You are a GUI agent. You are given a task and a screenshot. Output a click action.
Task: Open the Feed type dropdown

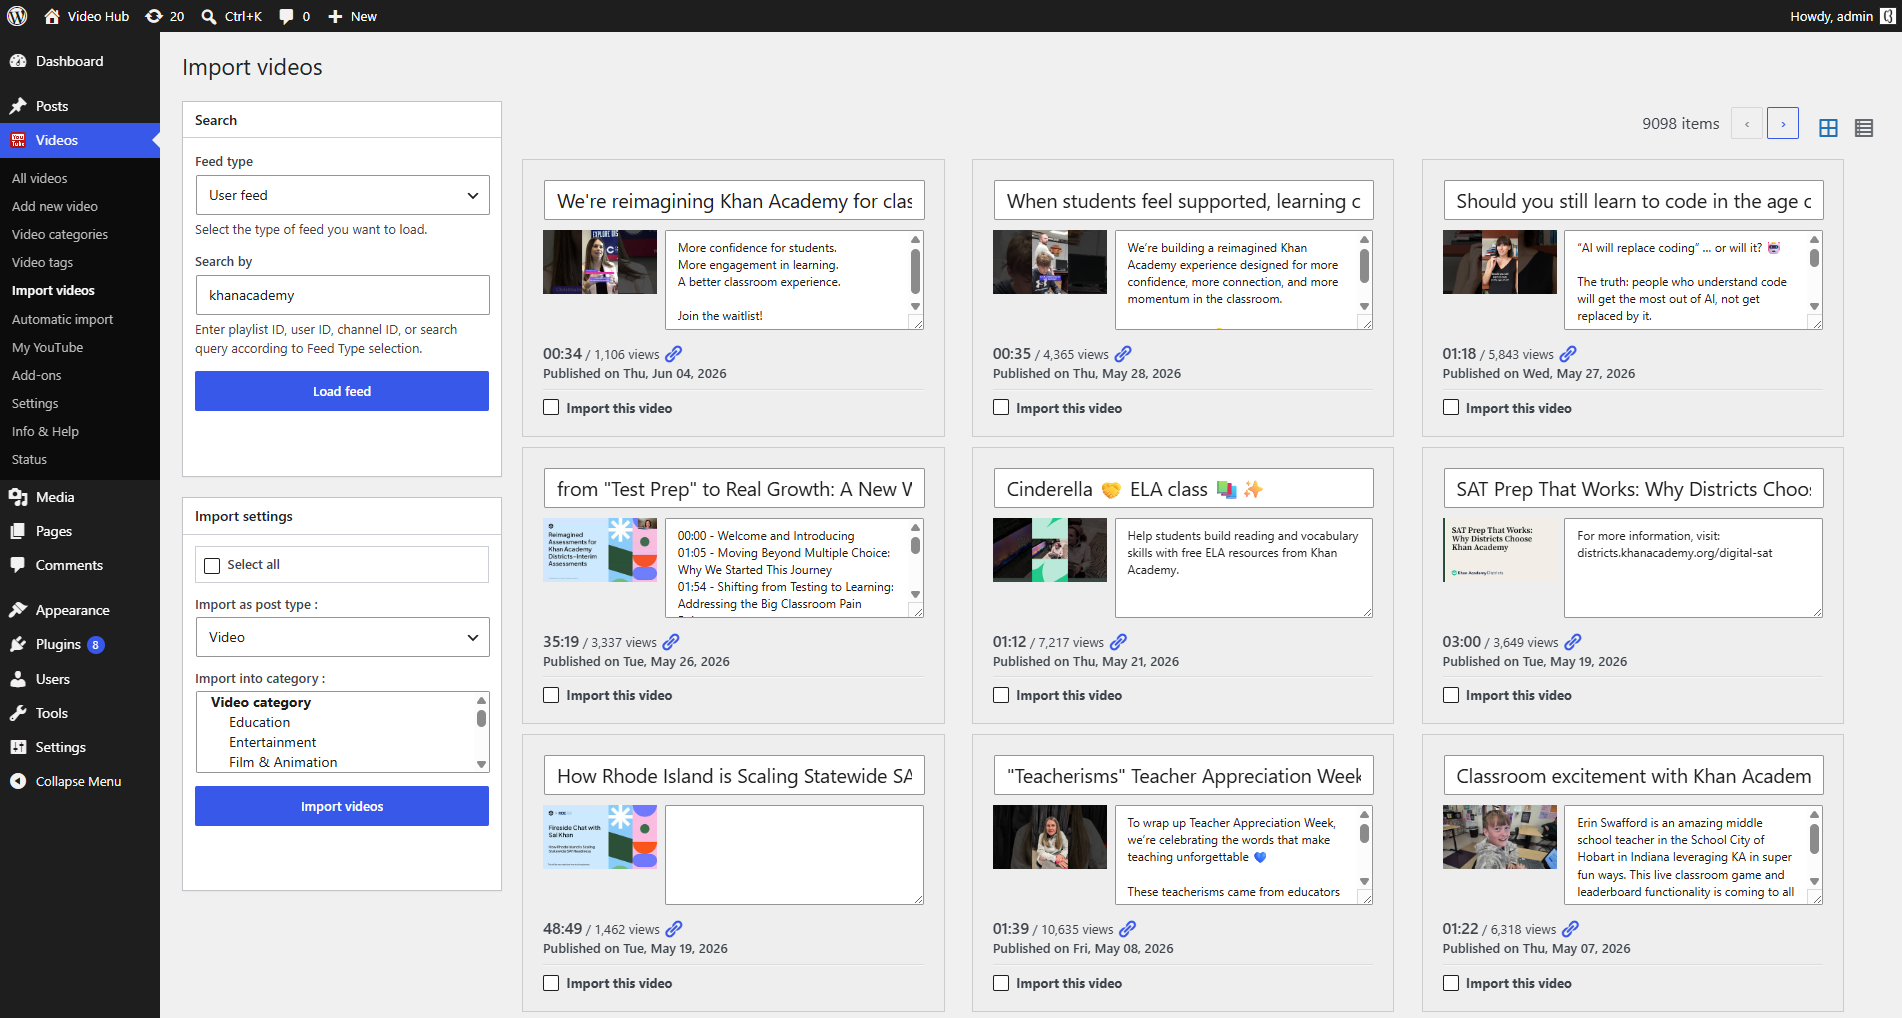tap(342, 195)
